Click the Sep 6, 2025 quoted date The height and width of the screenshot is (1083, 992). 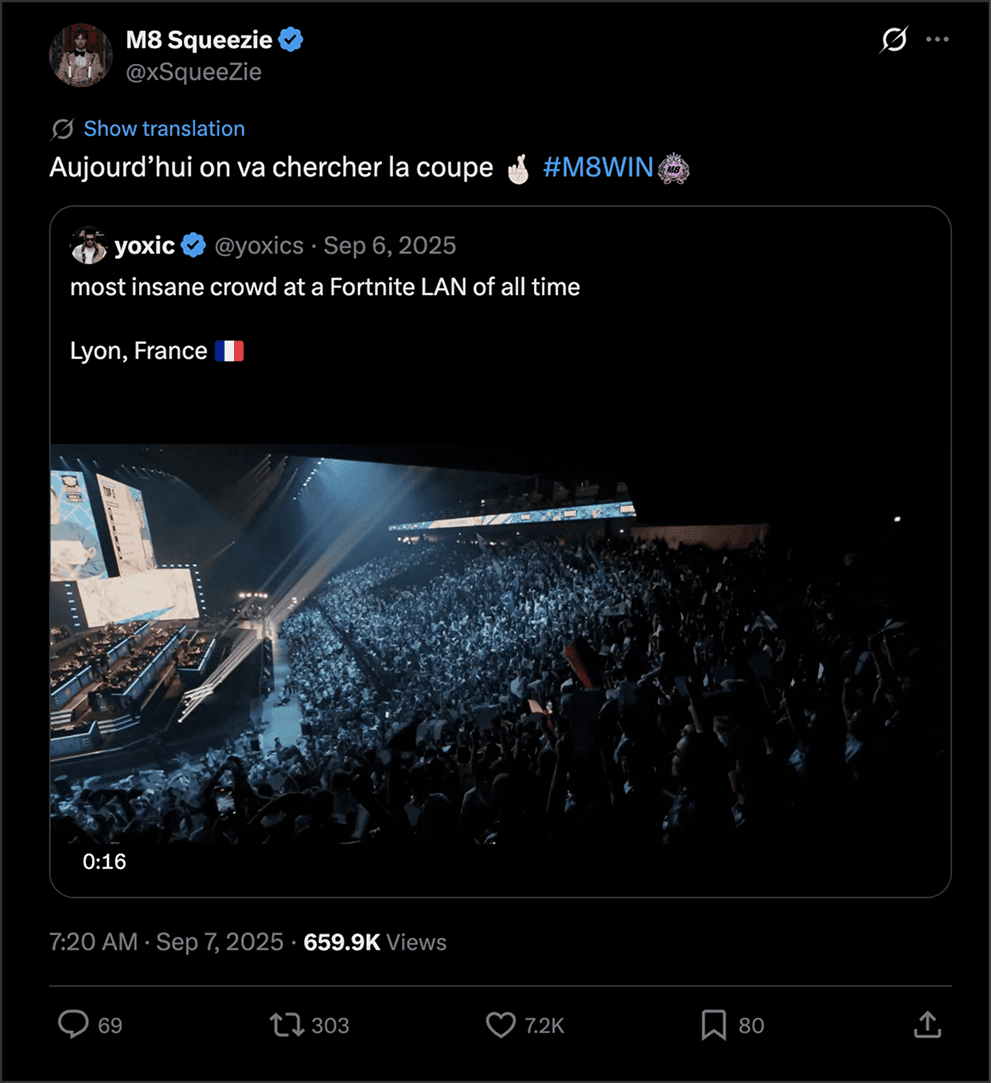click(x=389, y=246)
